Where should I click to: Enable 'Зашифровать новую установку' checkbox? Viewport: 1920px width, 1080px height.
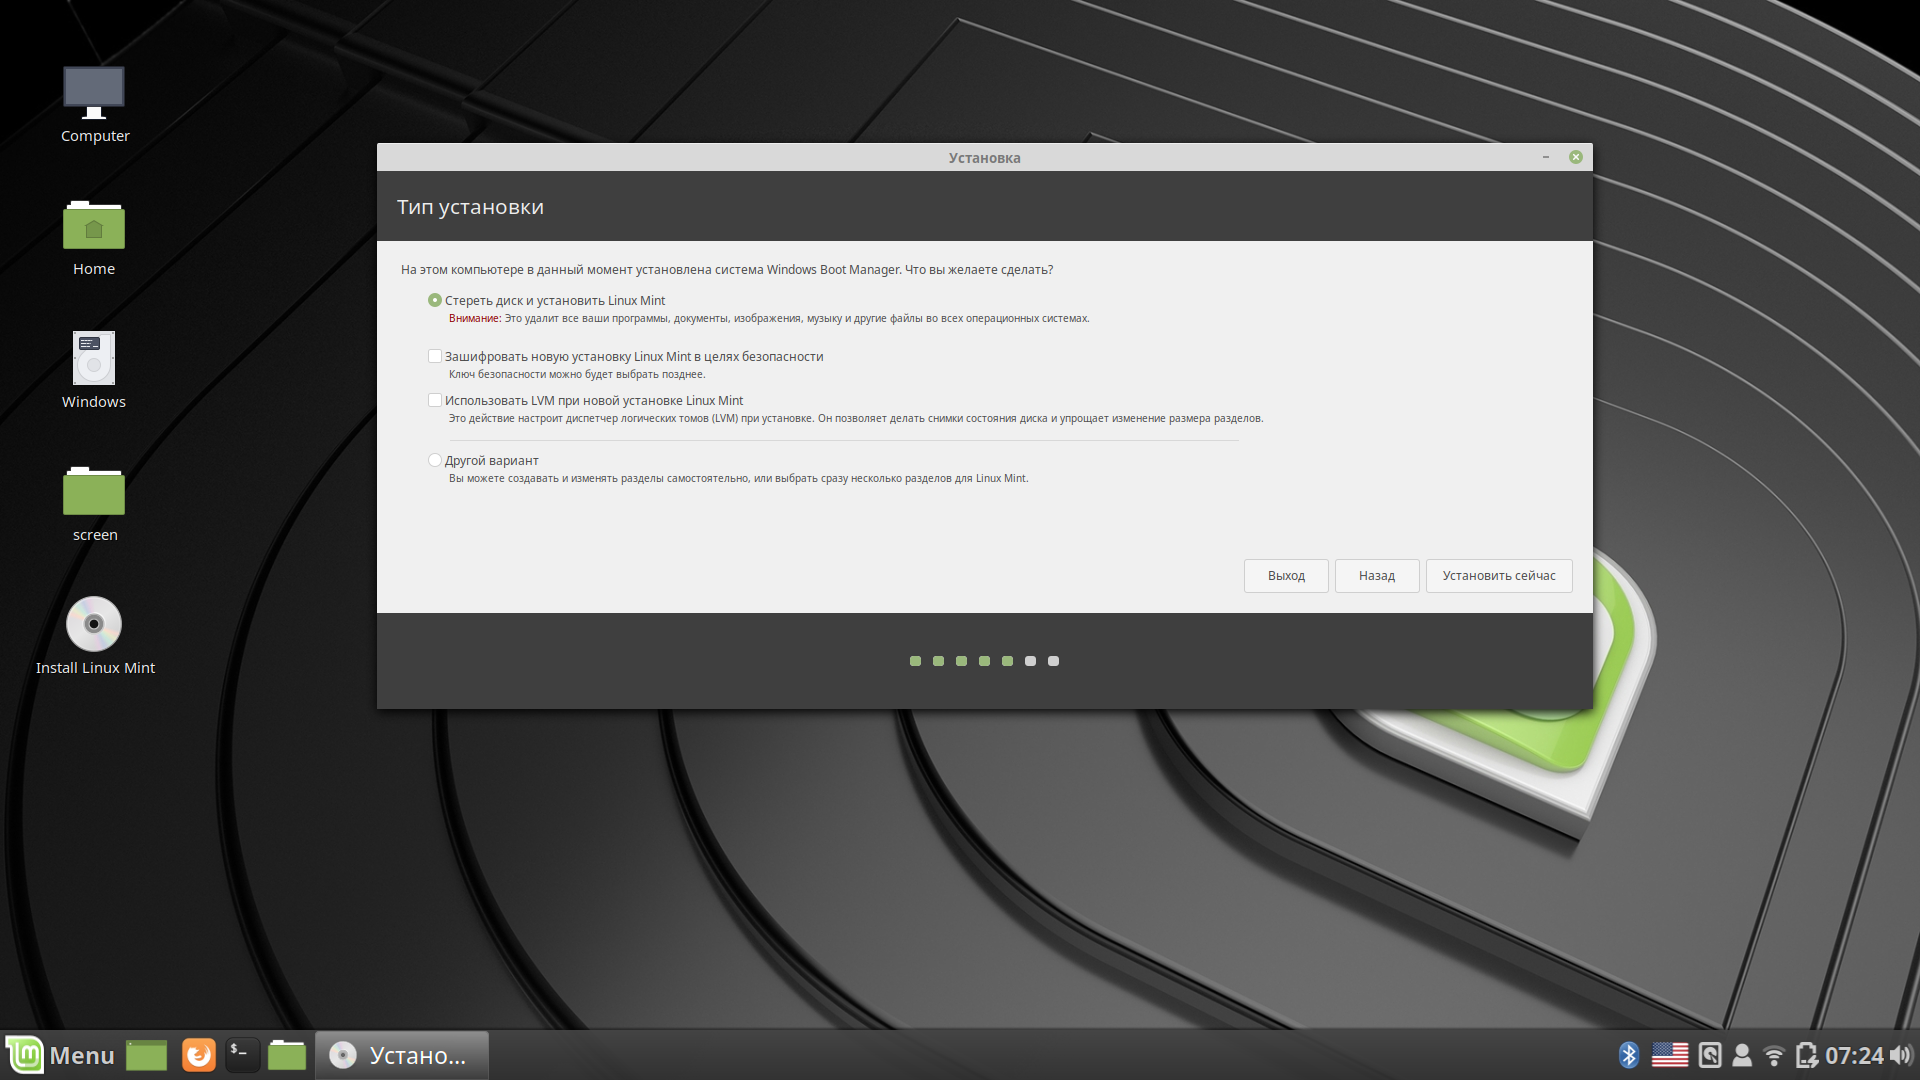pyautogui.click(x=435, y=356)
